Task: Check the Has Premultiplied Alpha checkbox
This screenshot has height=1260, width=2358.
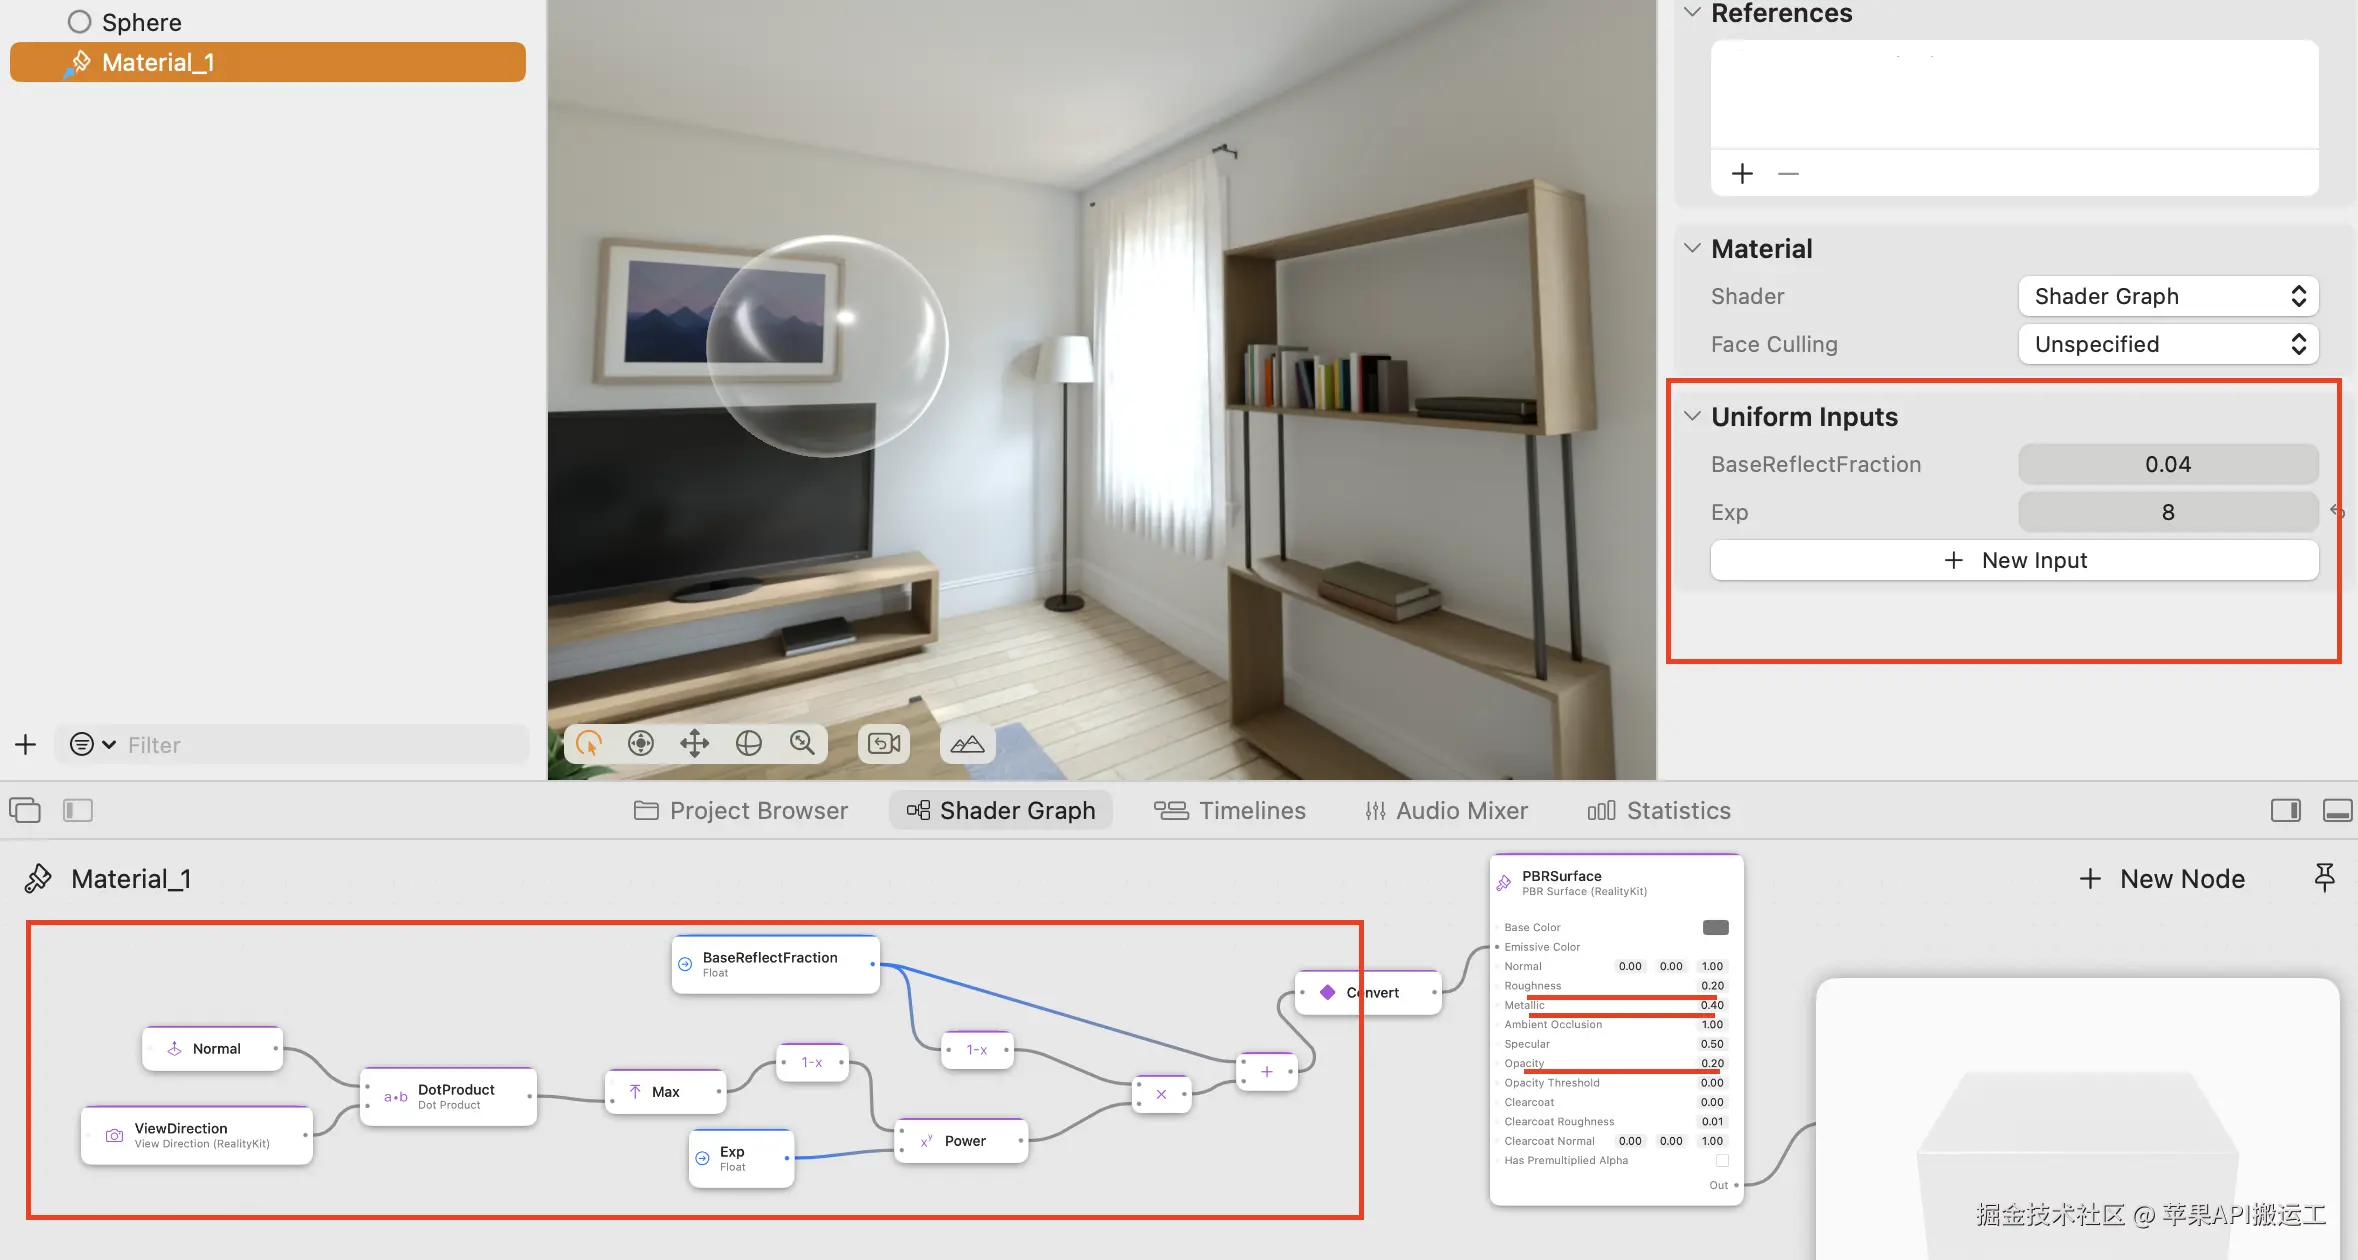Action: click(x=1722, y=1160)
